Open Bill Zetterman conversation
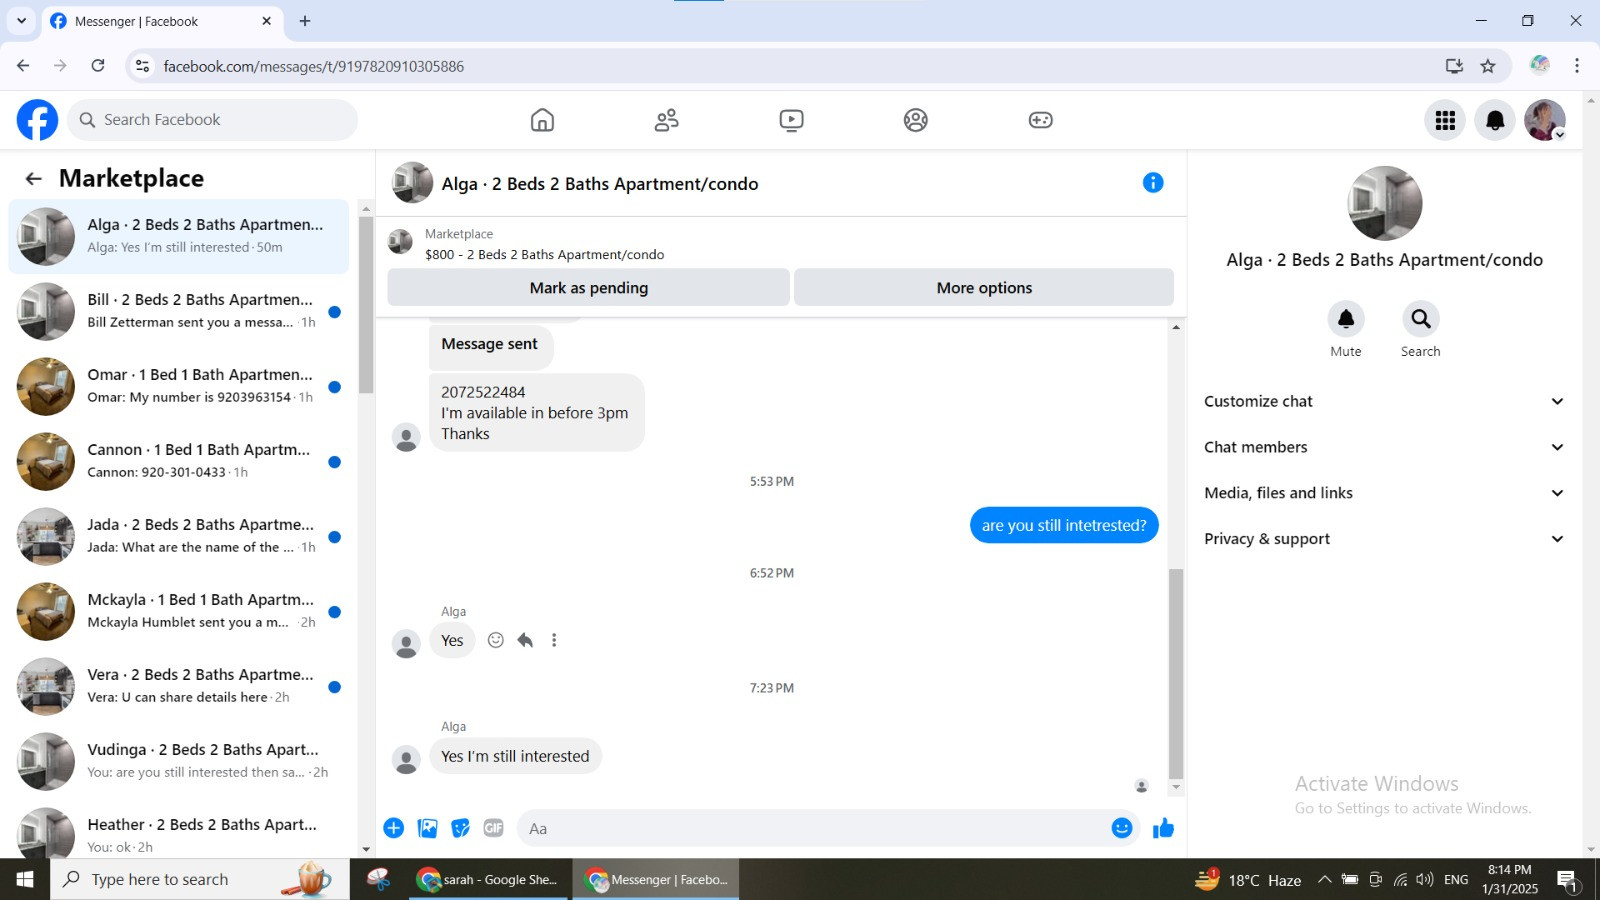 179,311
